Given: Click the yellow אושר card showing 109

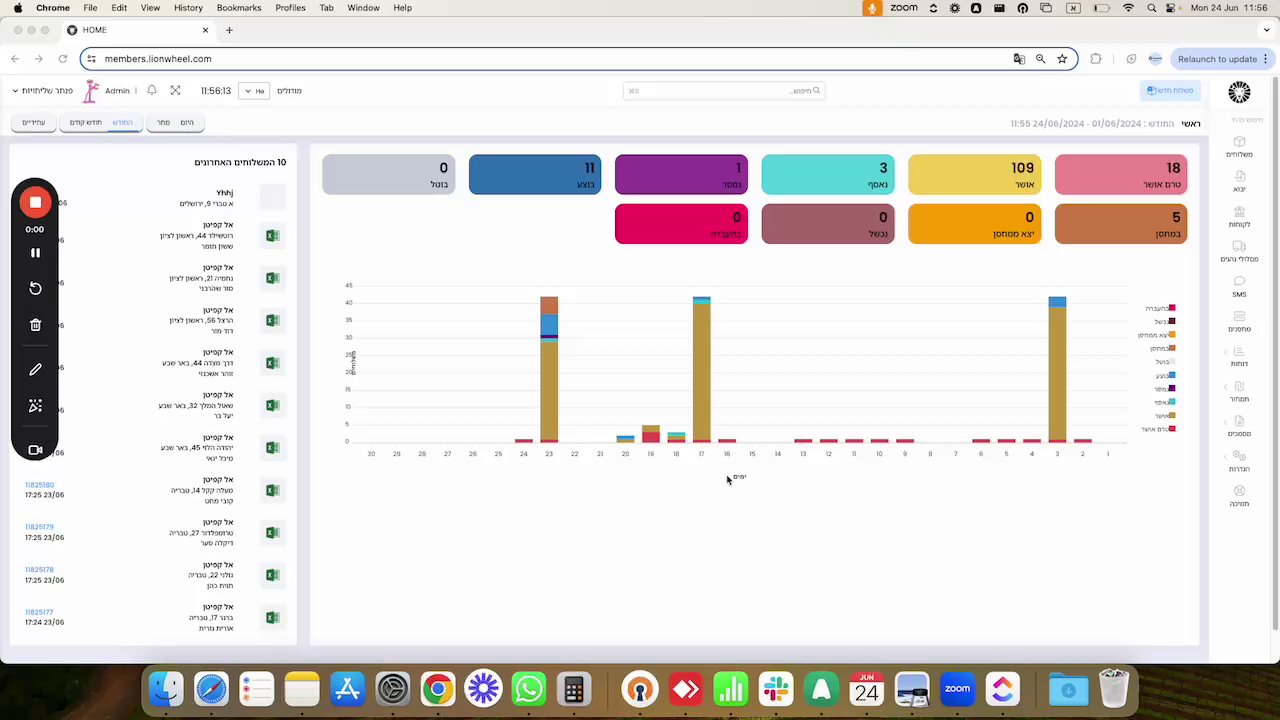Looking at the screenshot, I should coord(974,175).
